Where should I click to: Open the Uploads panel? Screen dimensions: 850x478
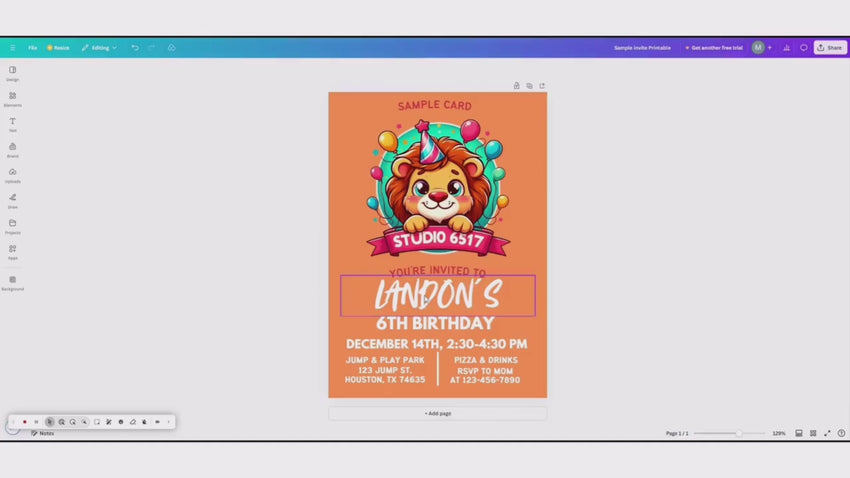pyautogui.click(x=12, y=175)
